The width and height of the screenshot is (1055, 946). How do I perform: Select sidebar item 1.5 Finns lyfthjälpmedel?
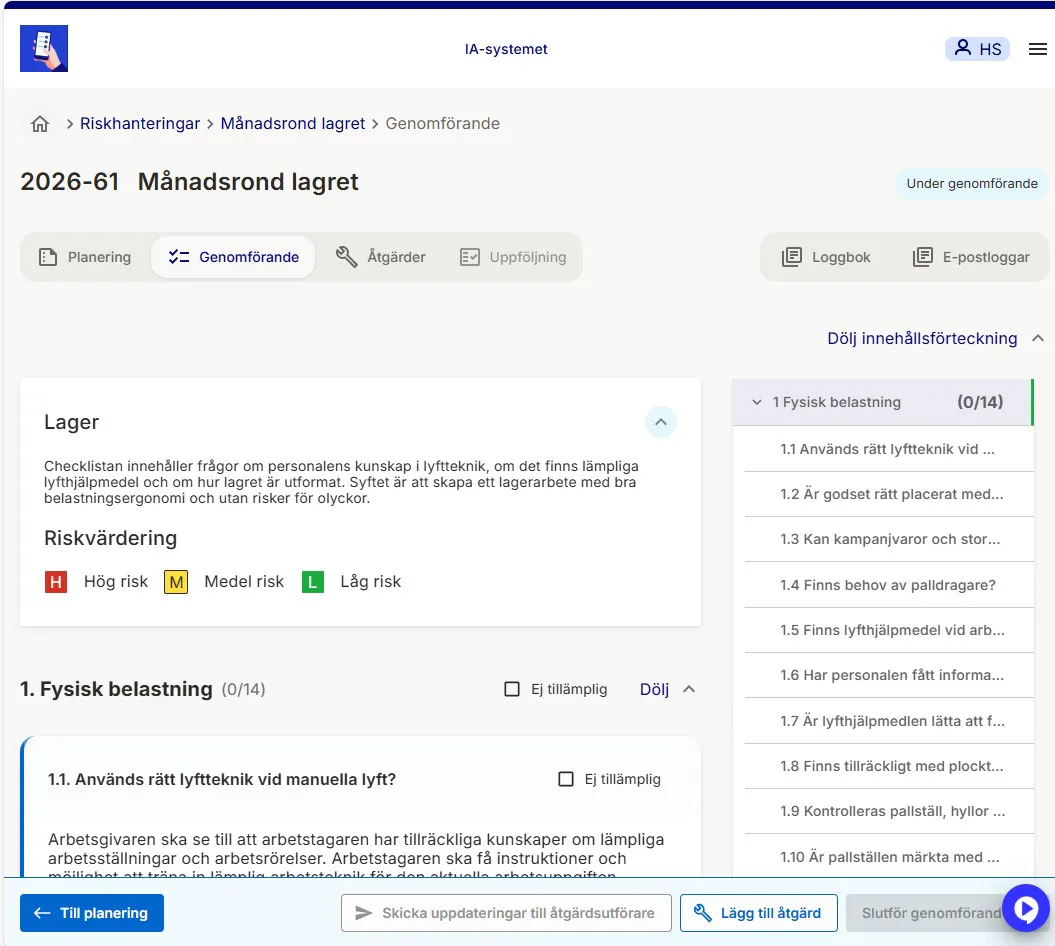coord(888,630)
